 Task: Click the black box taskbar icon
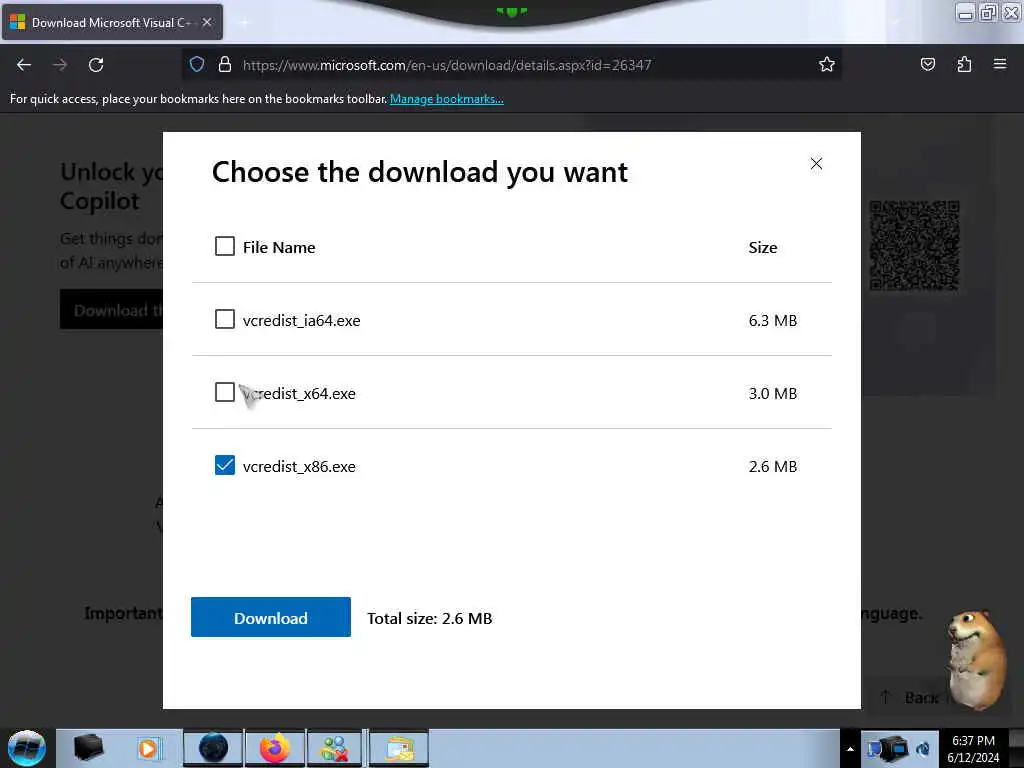pyautogui.click(x=88, y=748)
